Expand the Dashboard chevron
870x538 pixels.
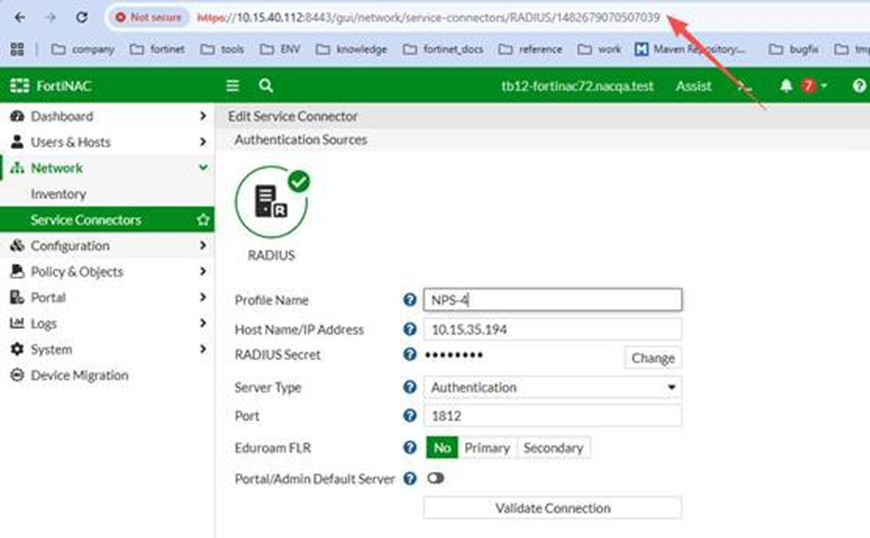coord(203,116)
